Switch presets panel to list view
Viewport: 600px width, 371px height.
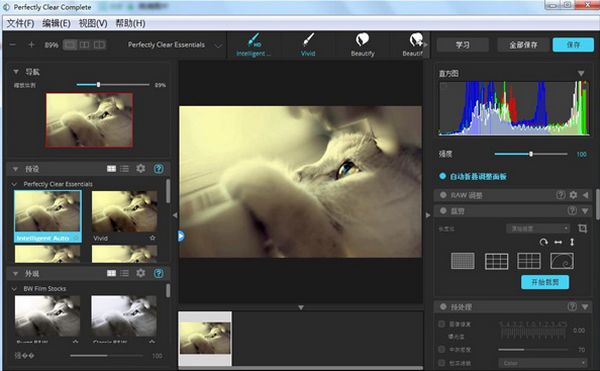coord(125,169)
